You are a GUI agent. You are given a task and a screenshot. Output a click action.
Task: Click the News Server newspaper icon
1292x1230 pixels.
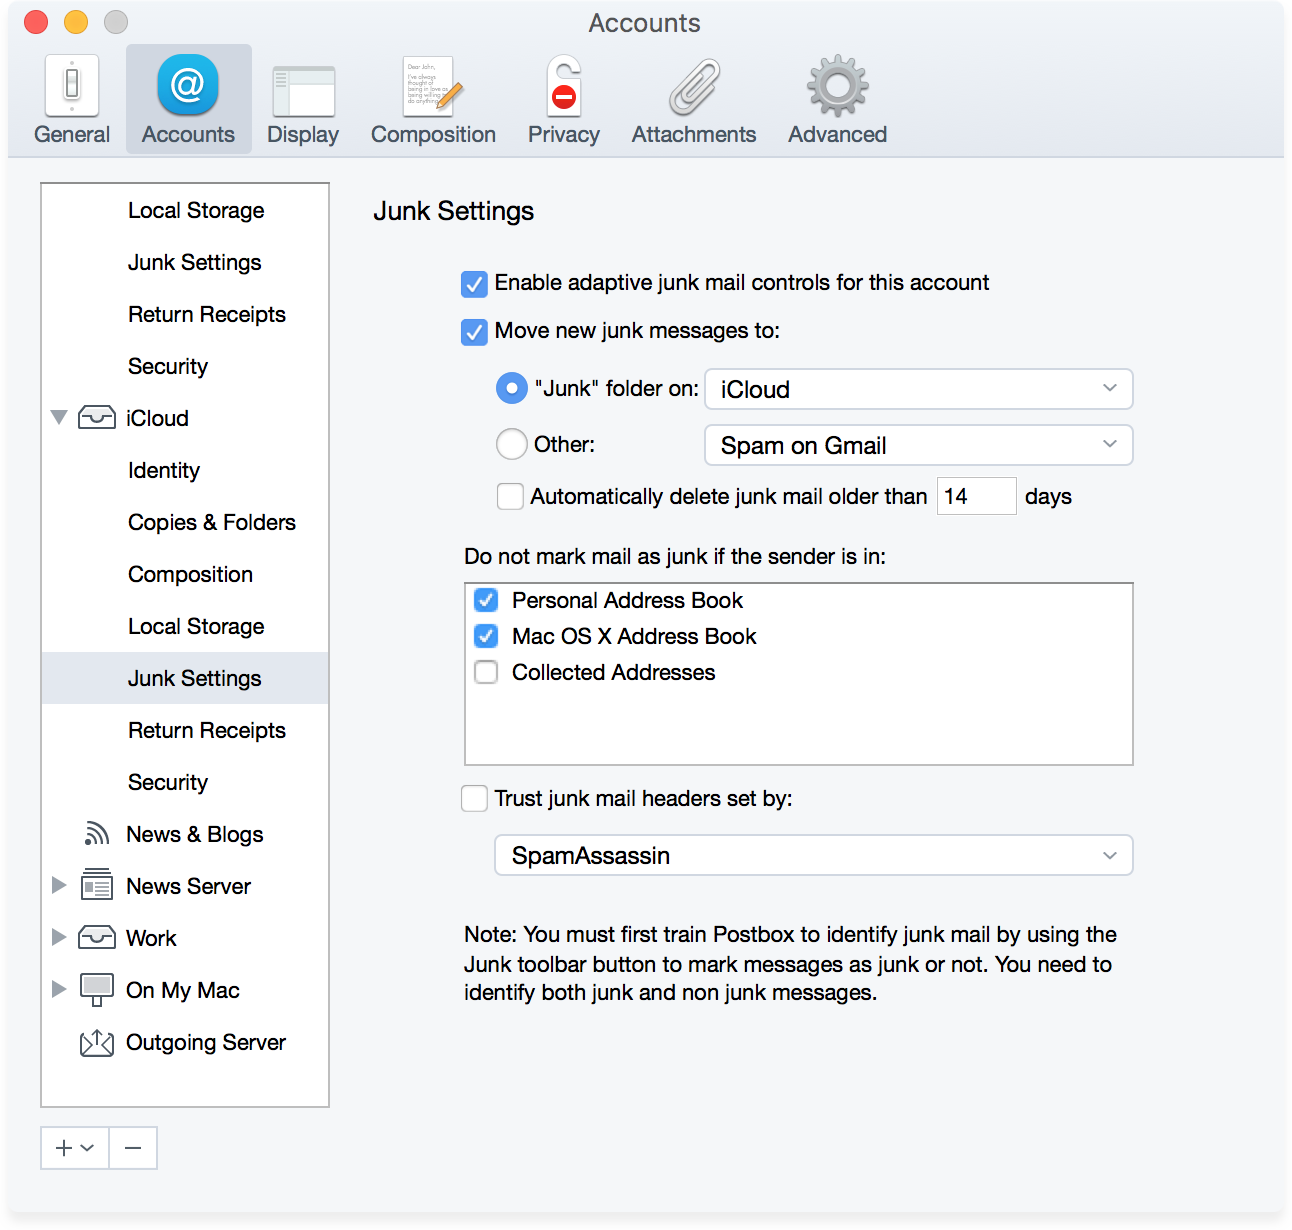(x=97, y=886)
